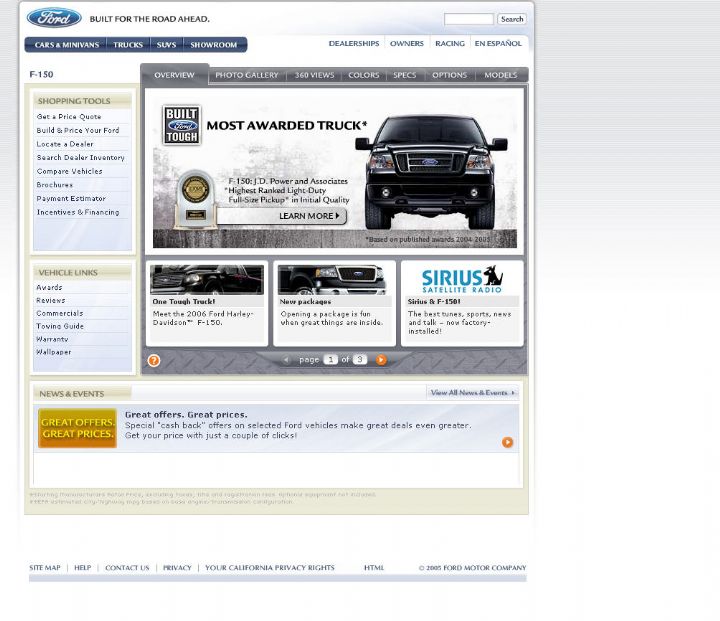Click the orange help question mark icon
Screen dimensions: 720x621
pos(153,361)
